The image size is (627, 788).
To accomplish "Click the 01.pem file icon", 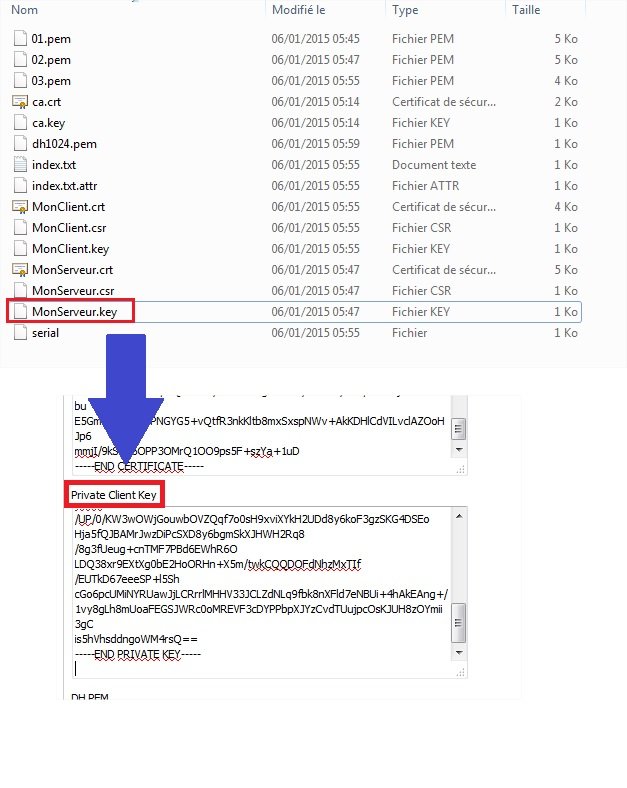I will 20,39.
